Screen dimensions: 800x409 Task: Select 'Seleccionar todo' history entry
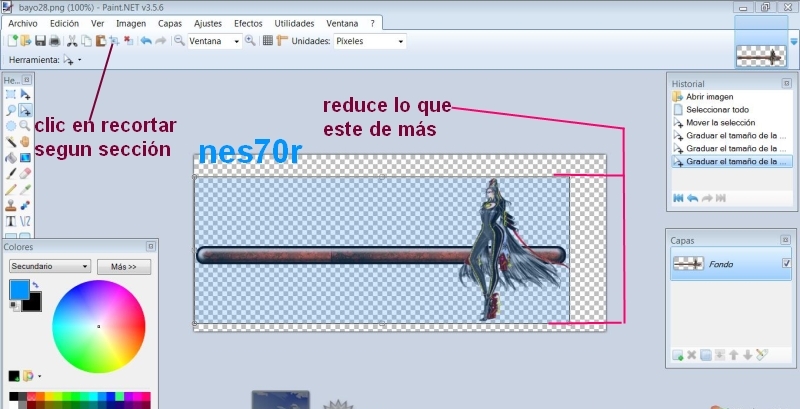[x=717, y=110]
